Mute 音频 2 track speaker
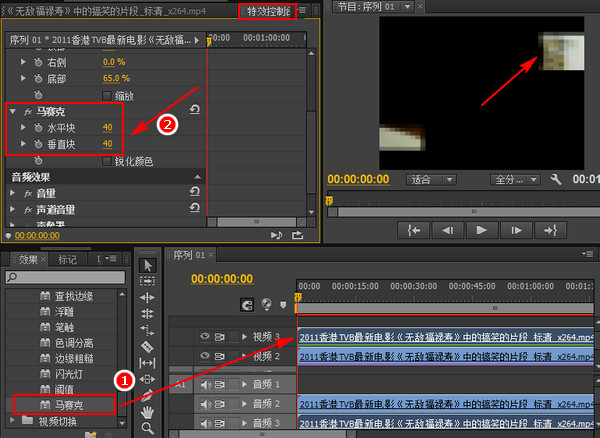600x438 pixels. click(x=205, y=404)
